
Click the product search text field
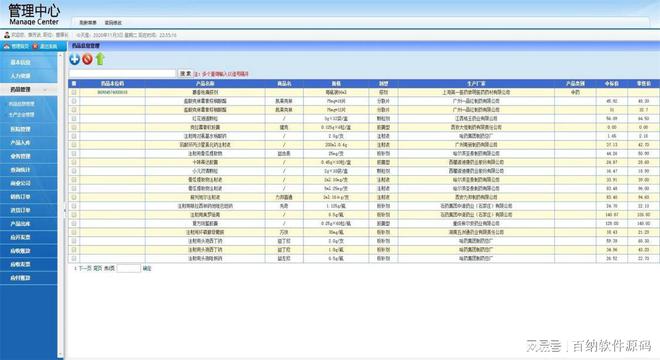pyautogui.click(x=122, y=74)
